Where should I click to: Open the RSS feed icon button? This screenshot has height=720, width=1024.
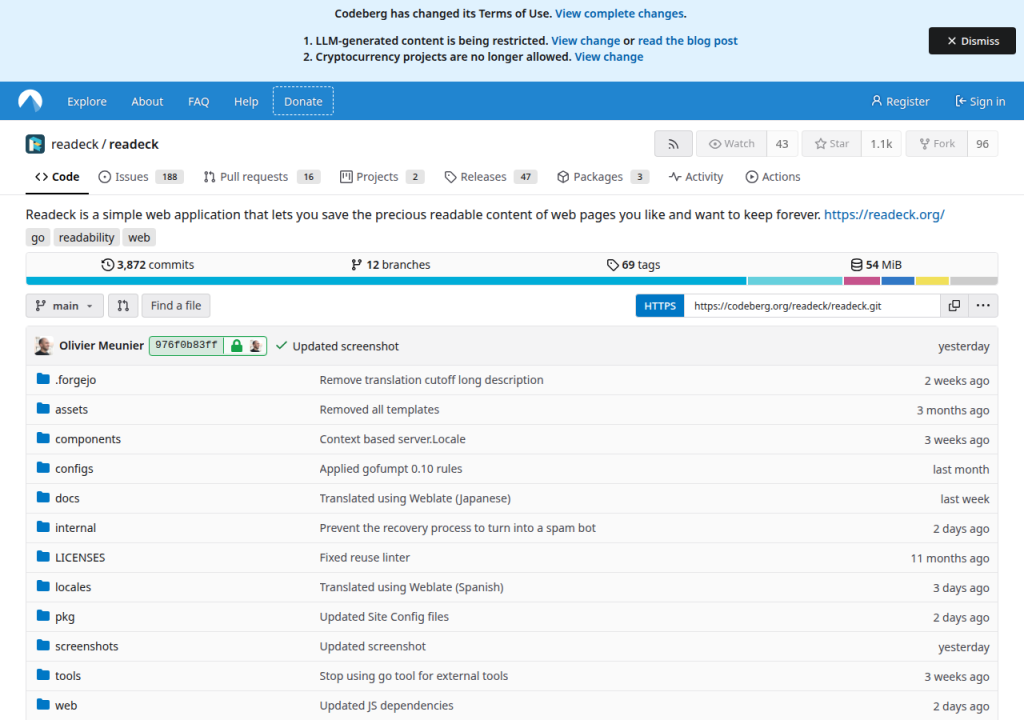point(673,144)
